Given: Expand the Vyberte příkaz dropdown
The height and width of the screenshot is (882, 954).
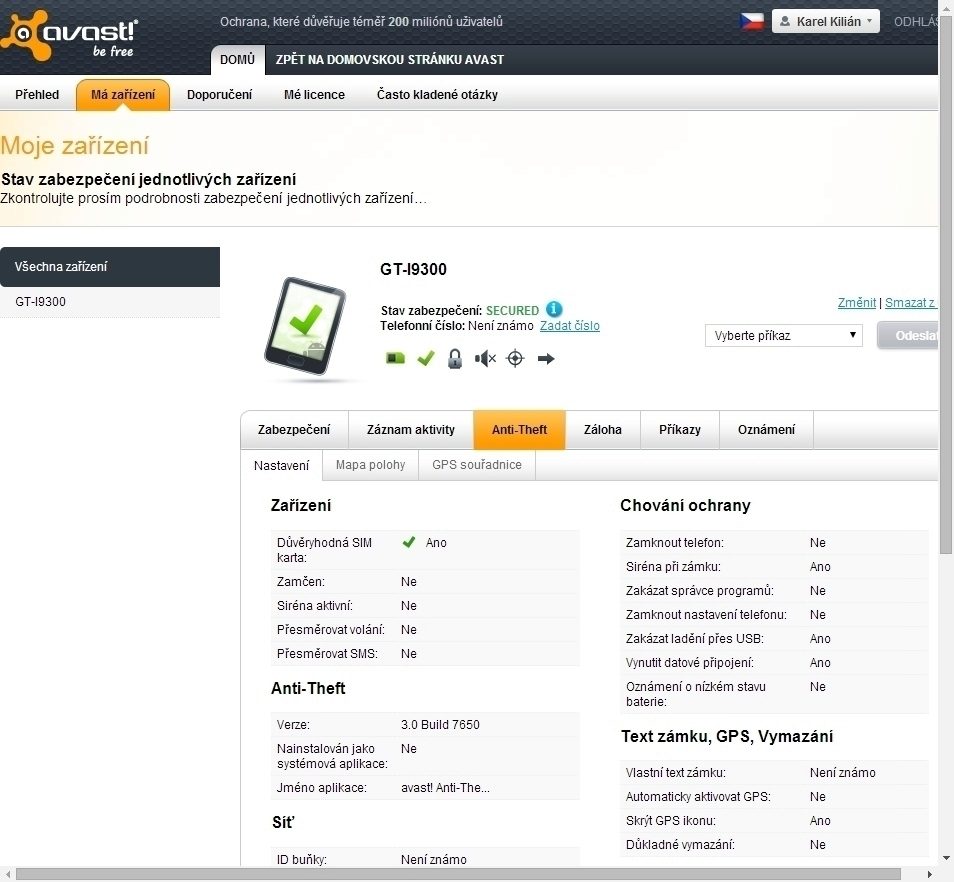Looking at the screenshot, I should tap(784, 335).
